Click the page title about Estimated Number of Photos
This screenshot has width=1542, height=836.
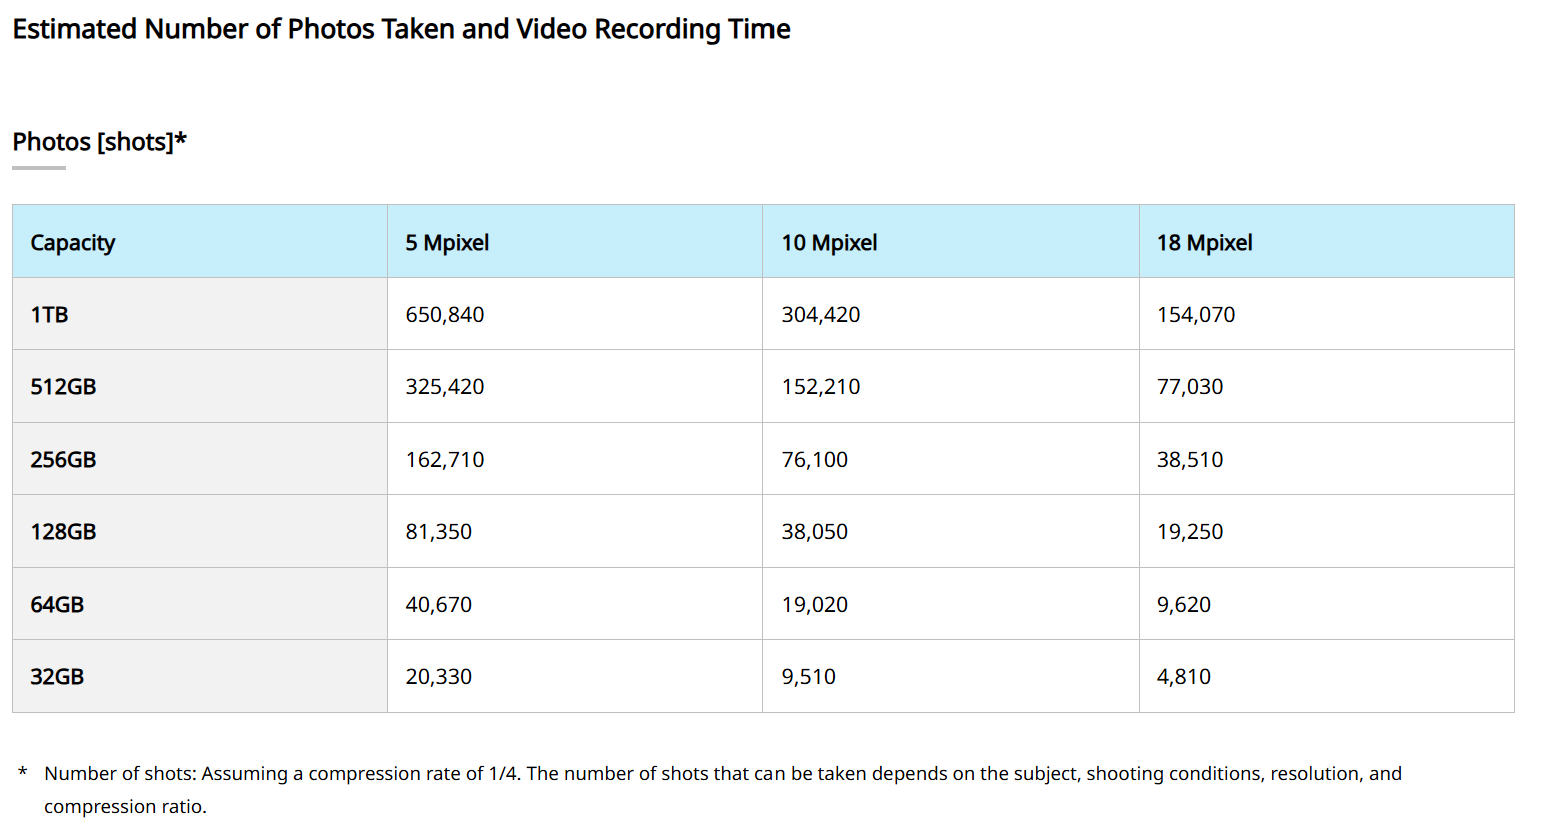pos(401,29)
